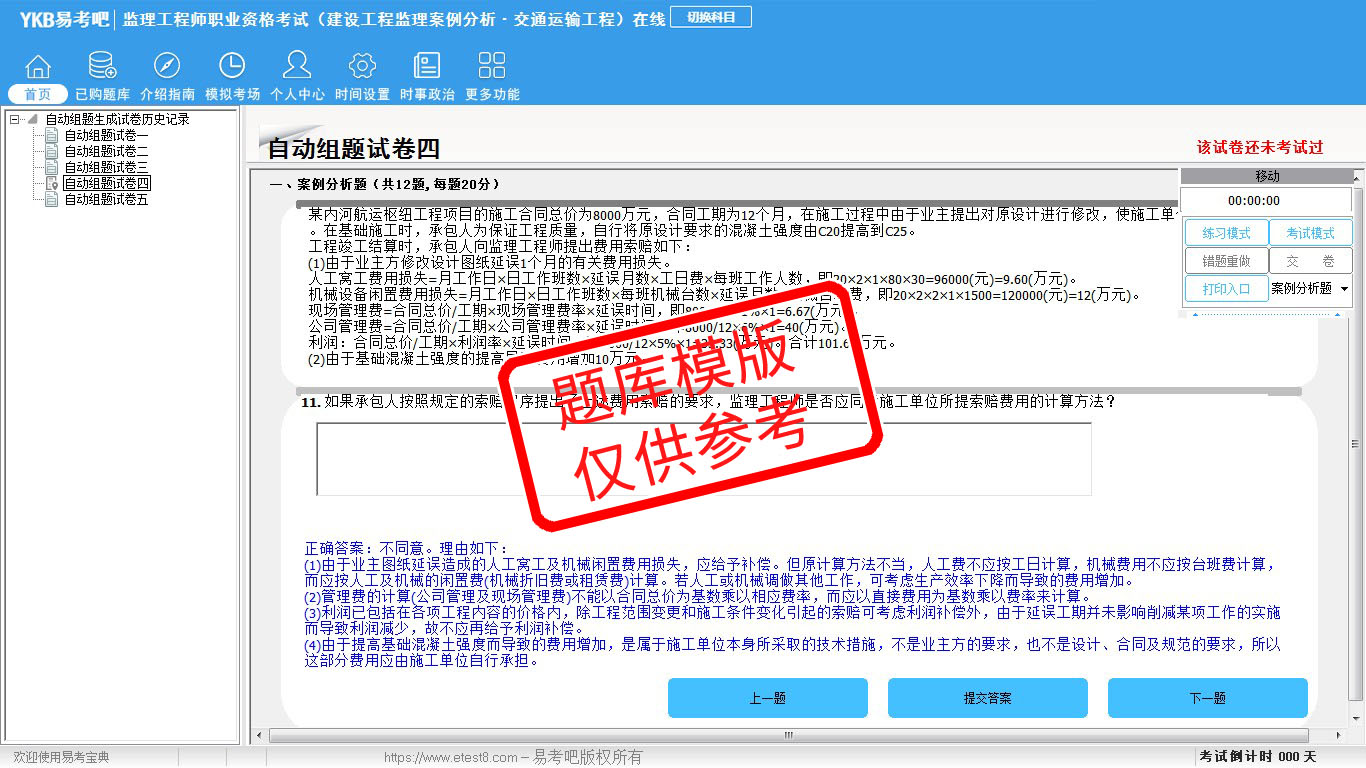Select 自动组题试卷一 in the tree

coord(106,136)
